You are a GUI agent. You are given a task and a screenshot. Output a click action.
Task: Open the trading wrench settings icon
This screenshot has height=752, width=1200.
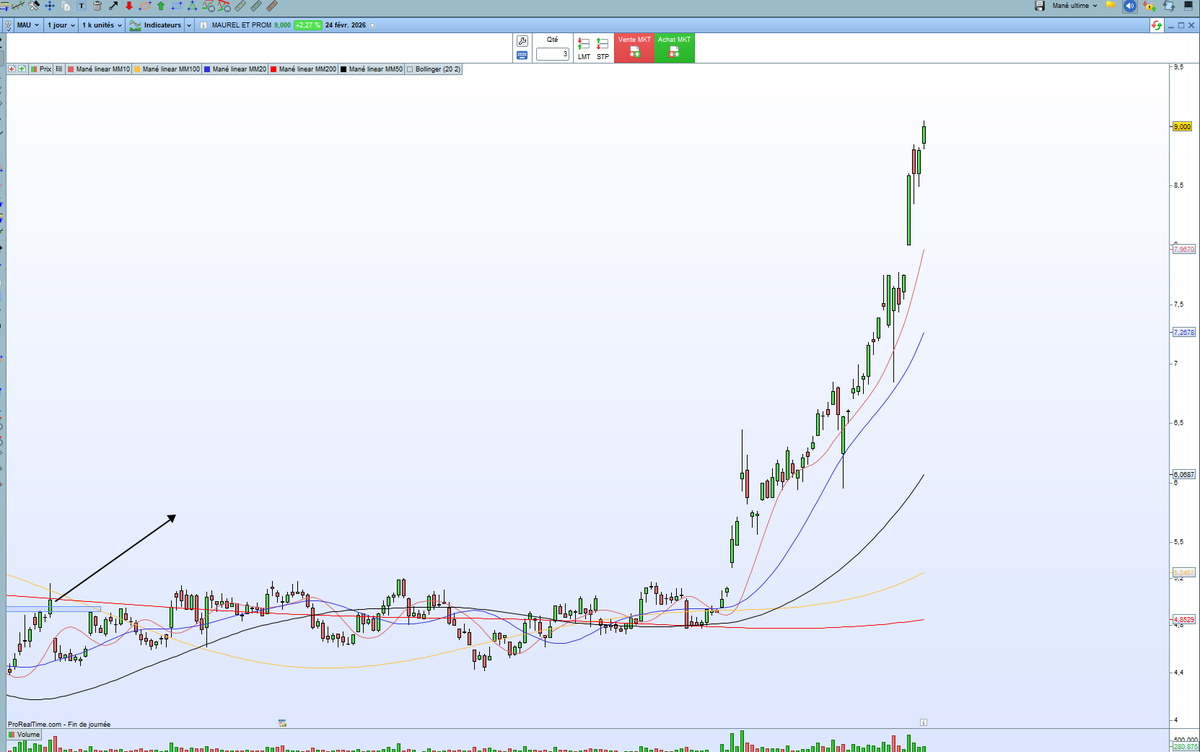point(521,41)
